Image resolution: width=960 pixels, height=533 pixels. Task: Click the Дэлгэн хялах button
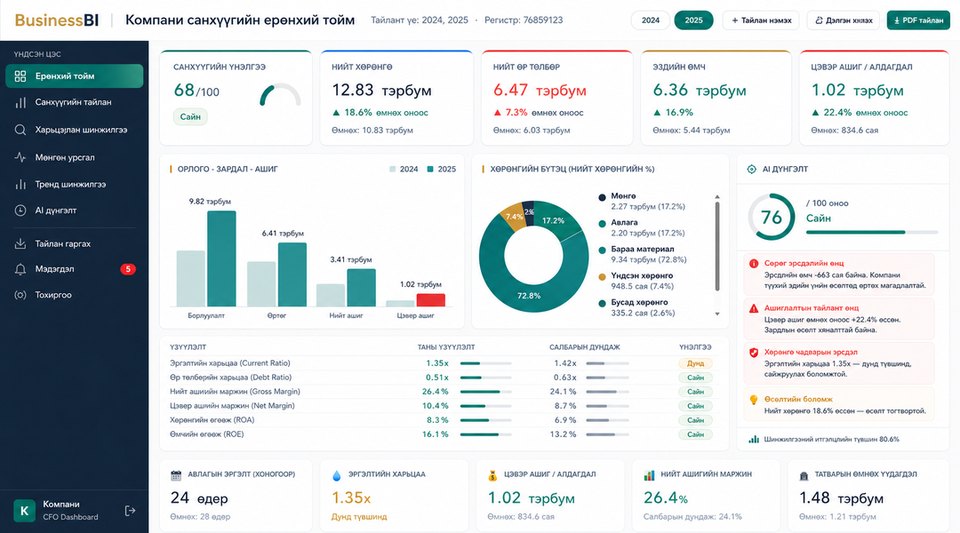[x=843, y=20]
